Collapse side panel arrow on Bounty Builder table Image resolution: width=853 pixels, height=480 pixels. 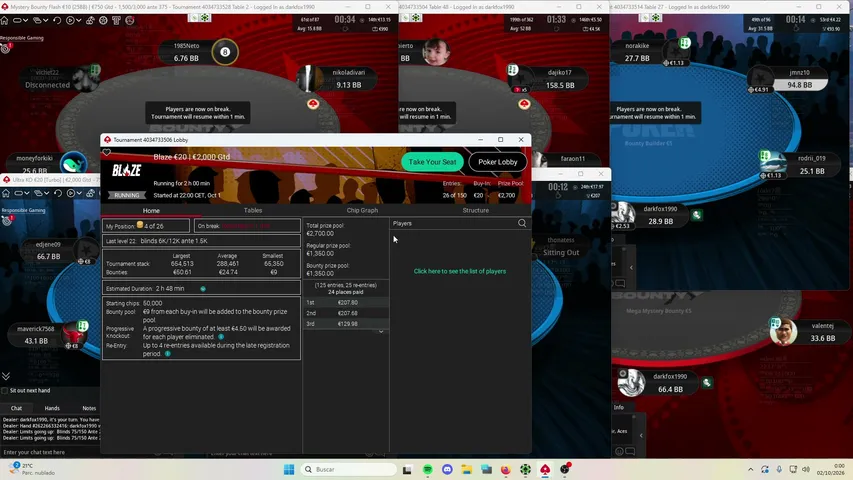631,267
